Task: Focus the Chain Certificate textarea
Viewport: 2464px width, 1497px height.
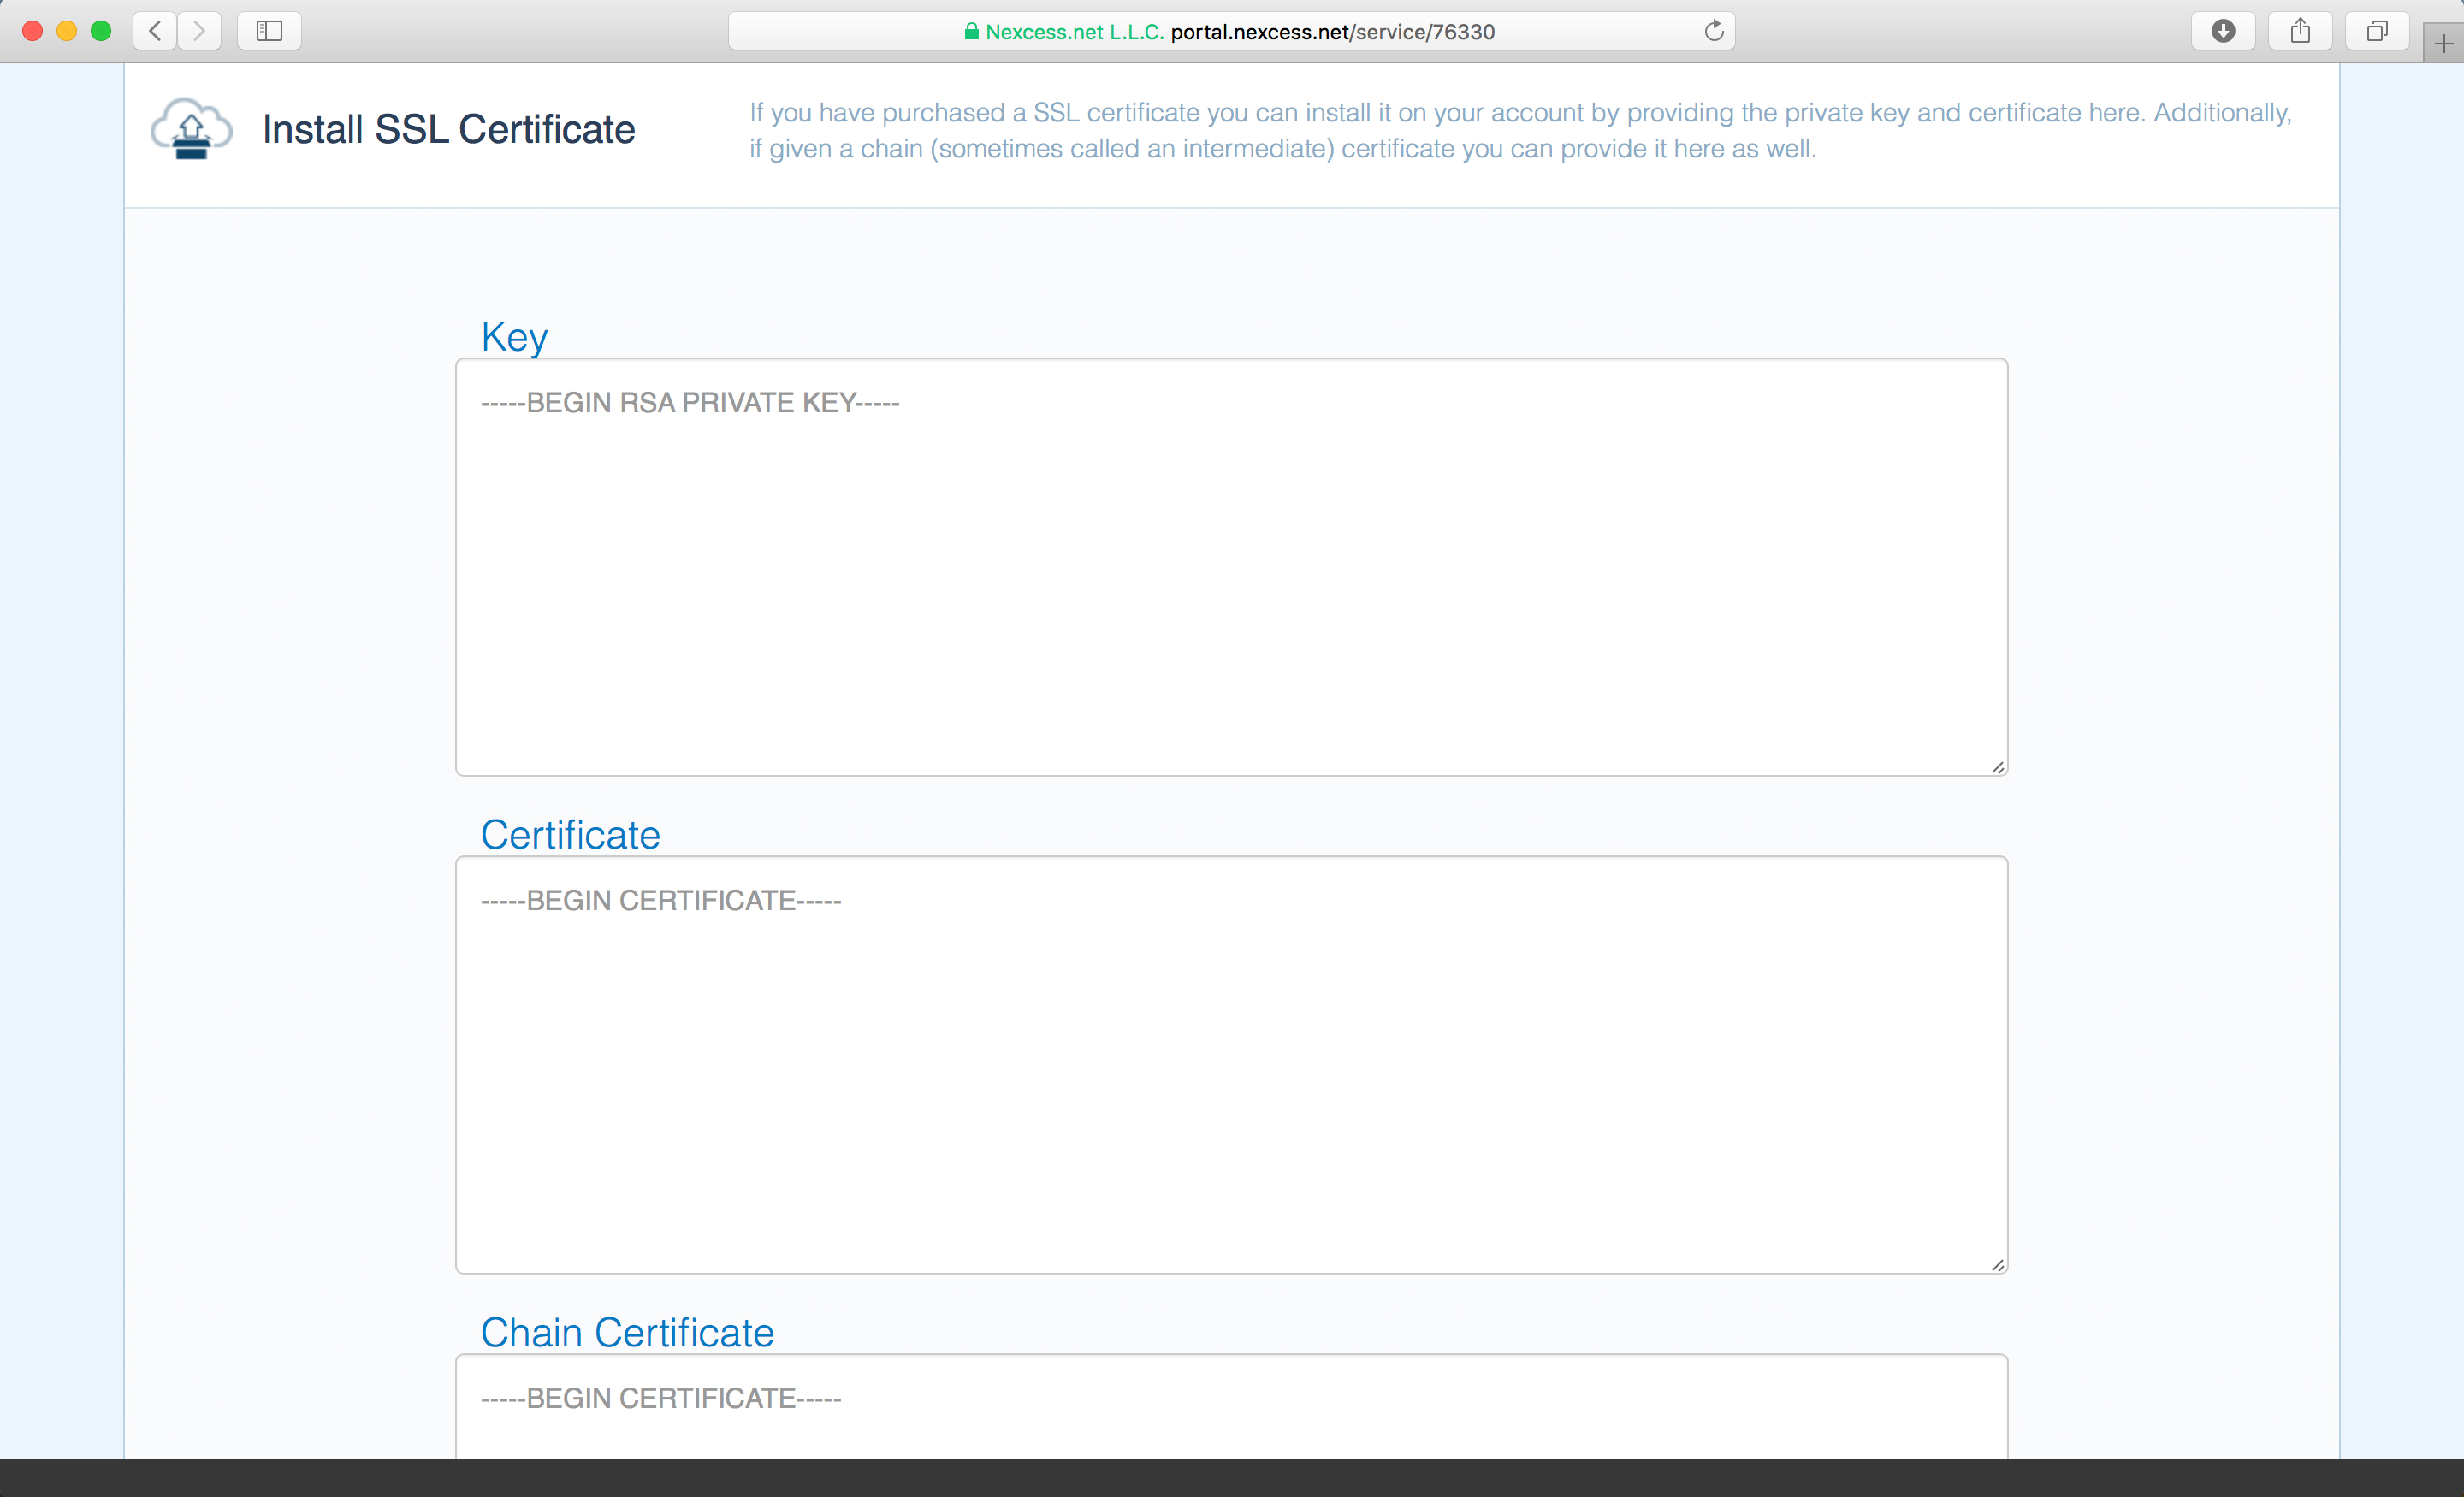Action: coord(1232,1406)
